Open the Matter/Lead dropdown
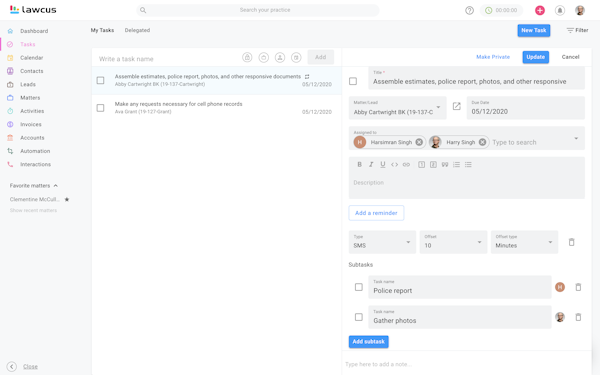The height and width of the screenshot is (375, 600). (x=398, y=108)
